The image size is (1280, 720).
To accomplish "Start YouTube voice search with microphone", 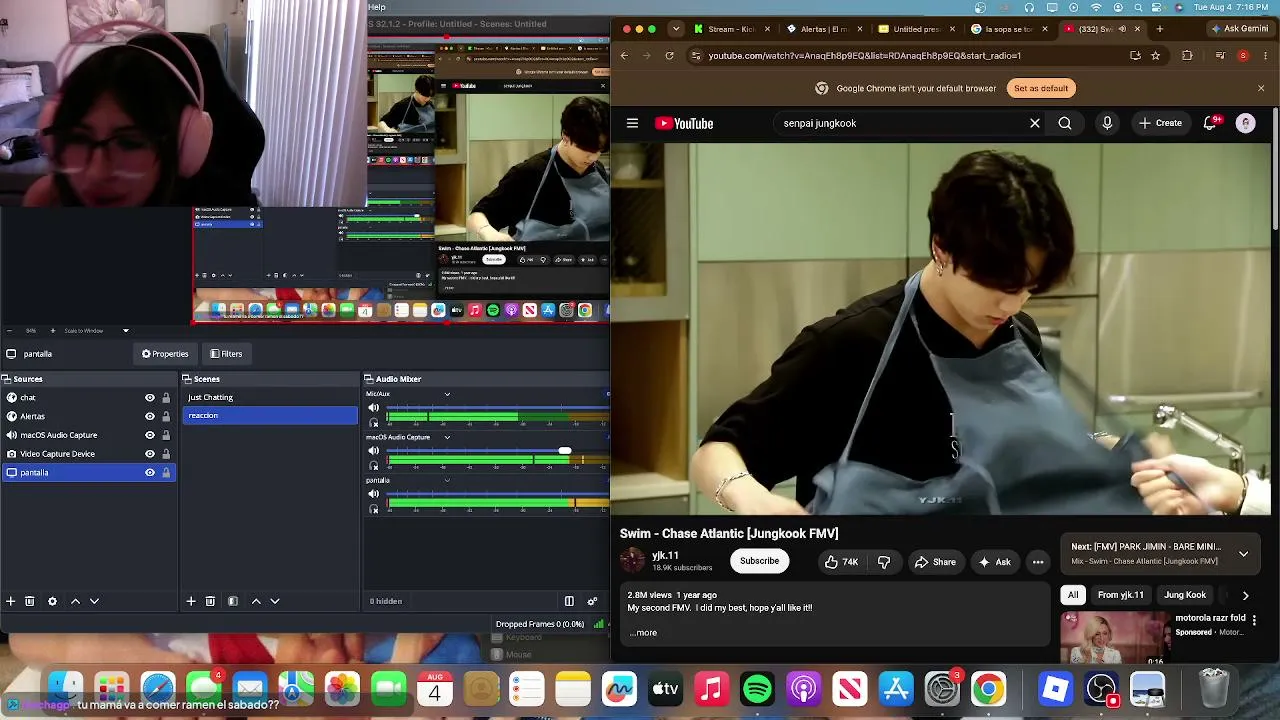I will (x=1107, y=123).
